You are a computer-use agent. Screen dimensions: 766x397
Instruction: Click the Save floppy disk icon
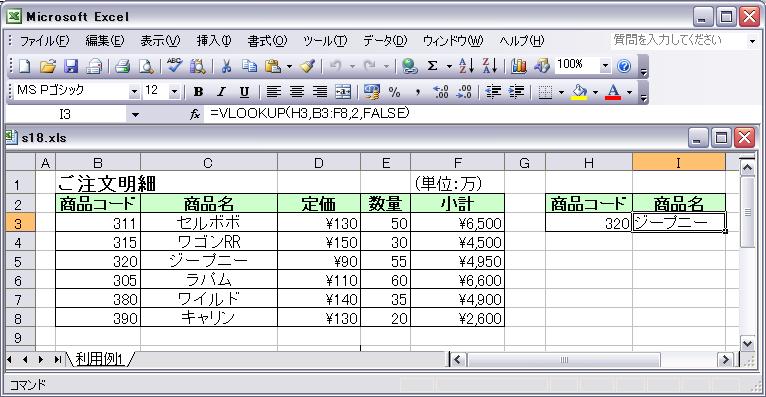pos(71,66)
